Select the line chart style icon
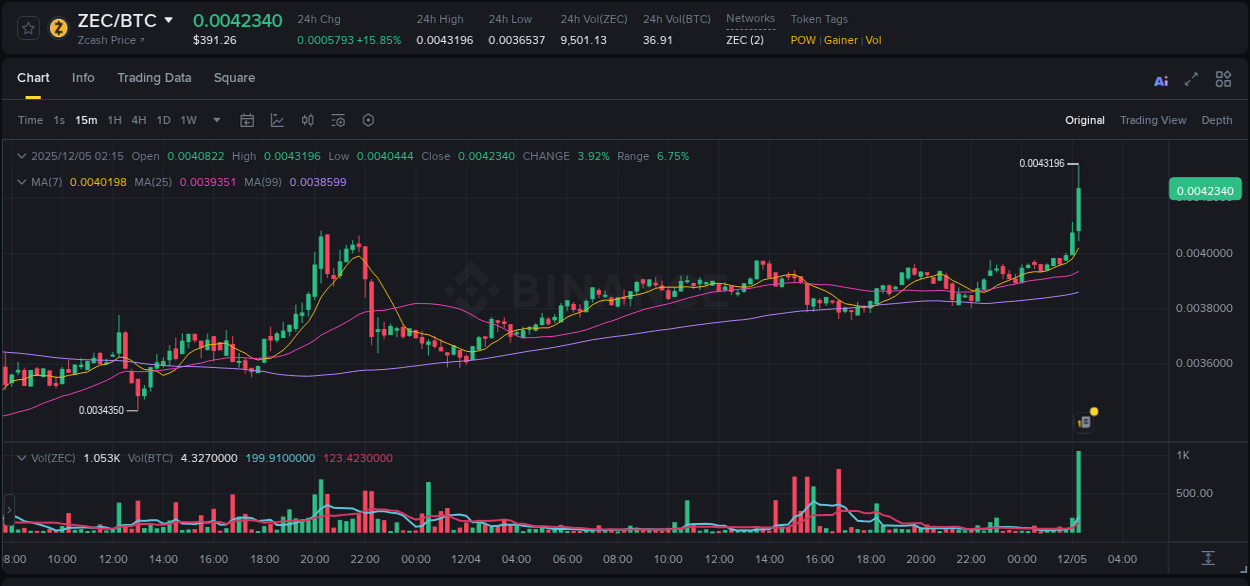1250x586 pixels. [x=277, y=119]
